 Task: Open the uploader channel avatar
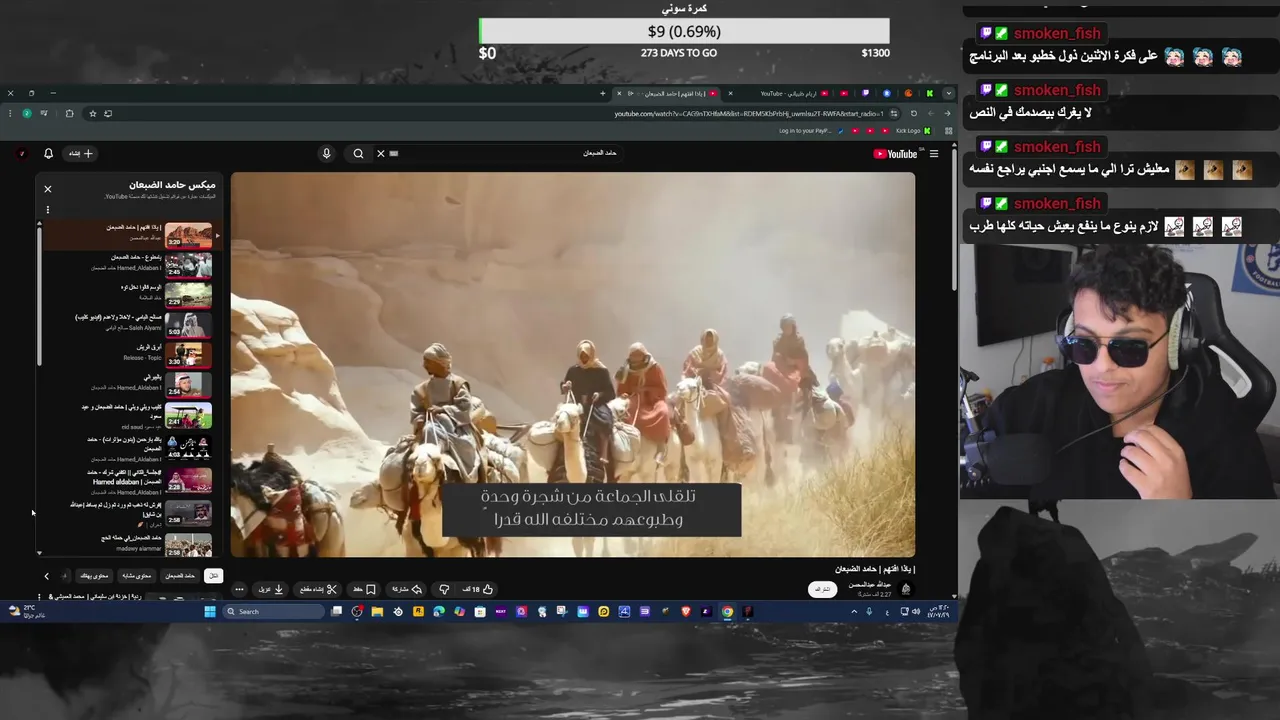pos(906,589)
